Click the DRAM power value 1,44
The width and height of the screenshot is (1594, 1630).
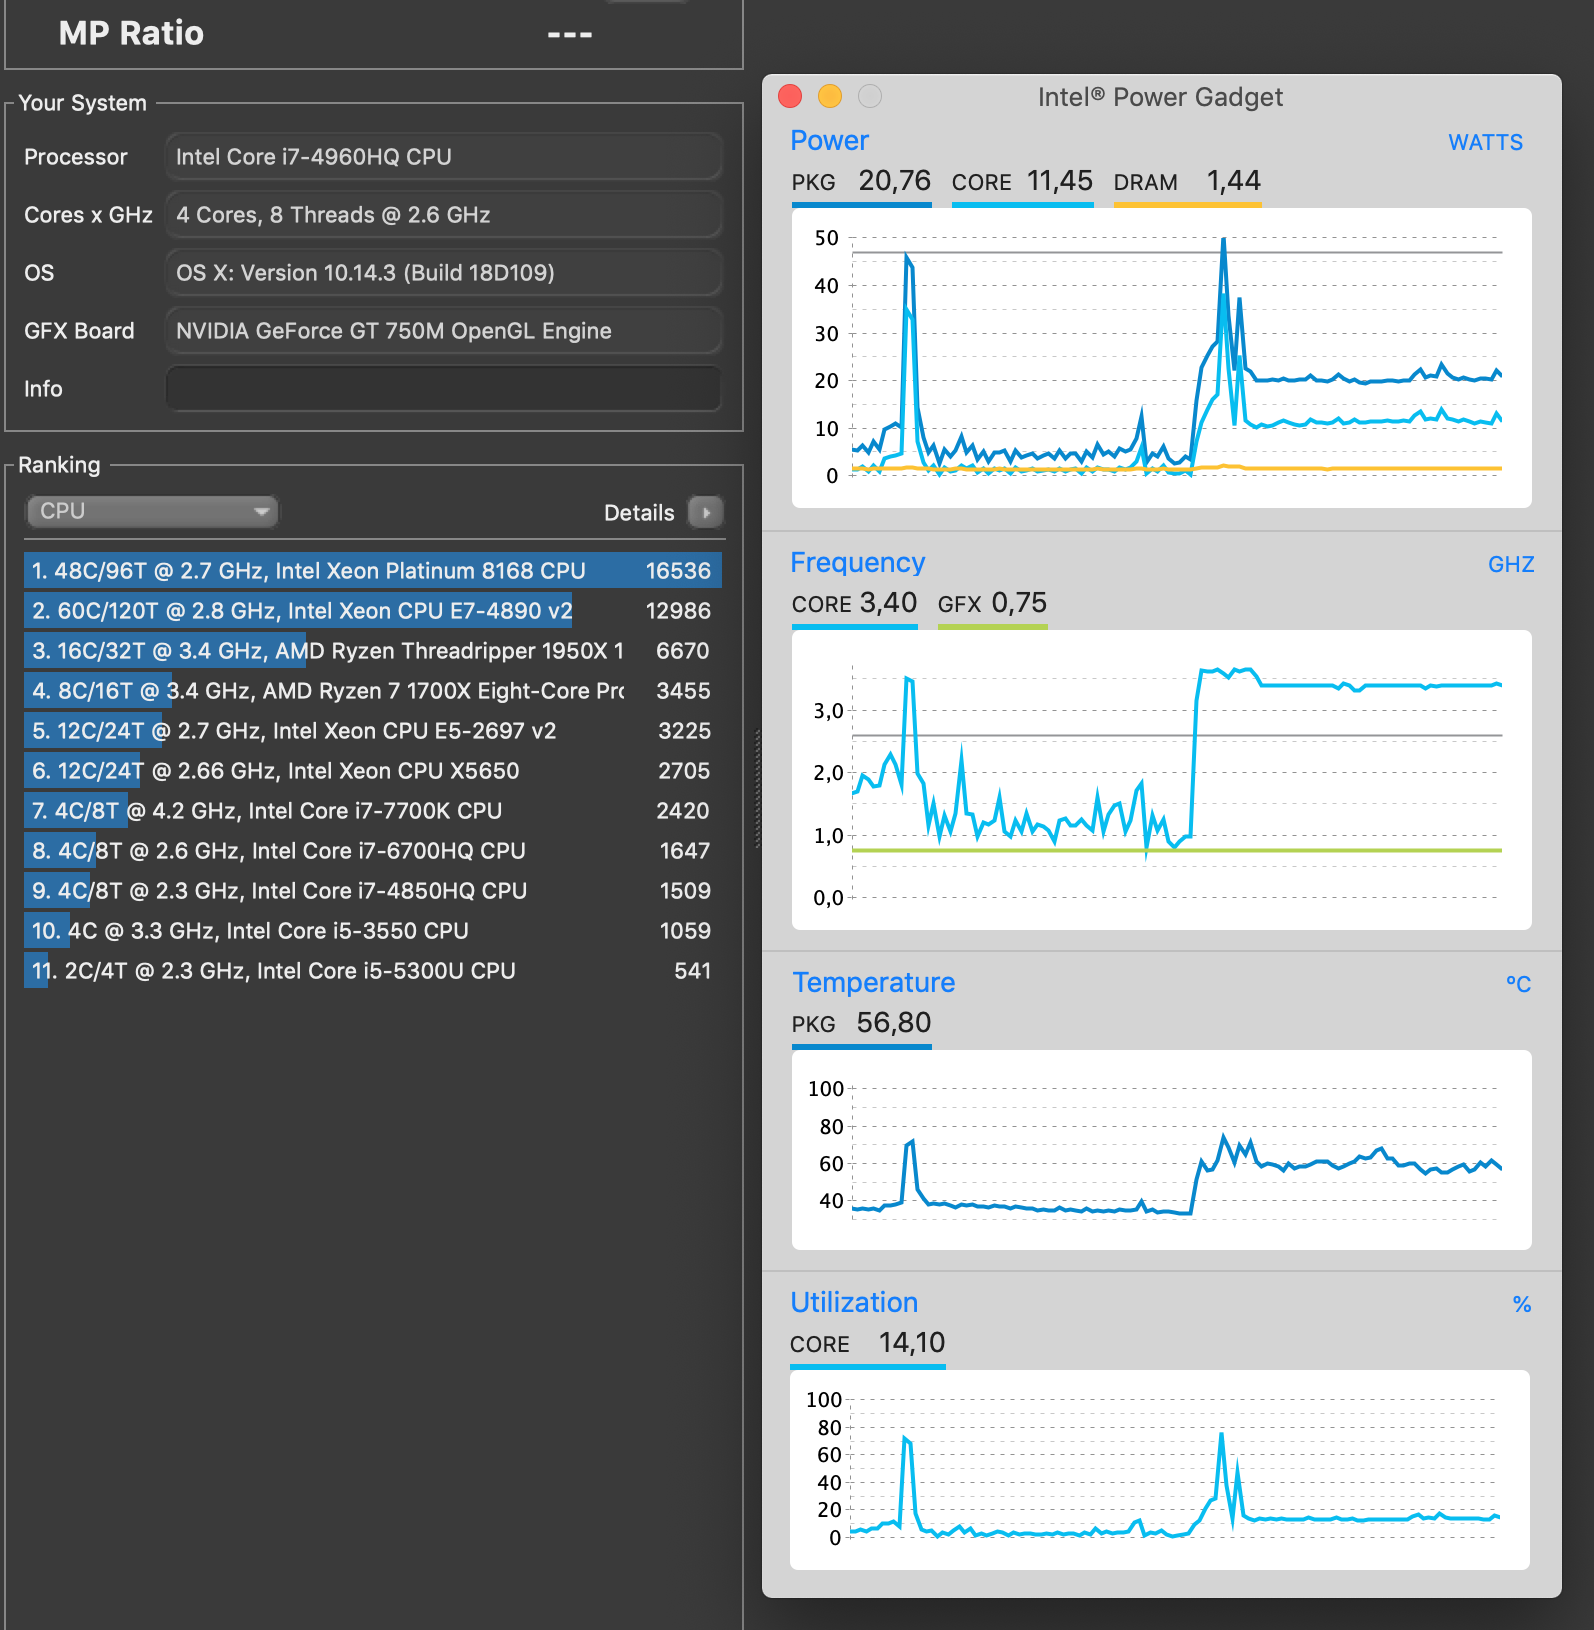coord(1233,181)
